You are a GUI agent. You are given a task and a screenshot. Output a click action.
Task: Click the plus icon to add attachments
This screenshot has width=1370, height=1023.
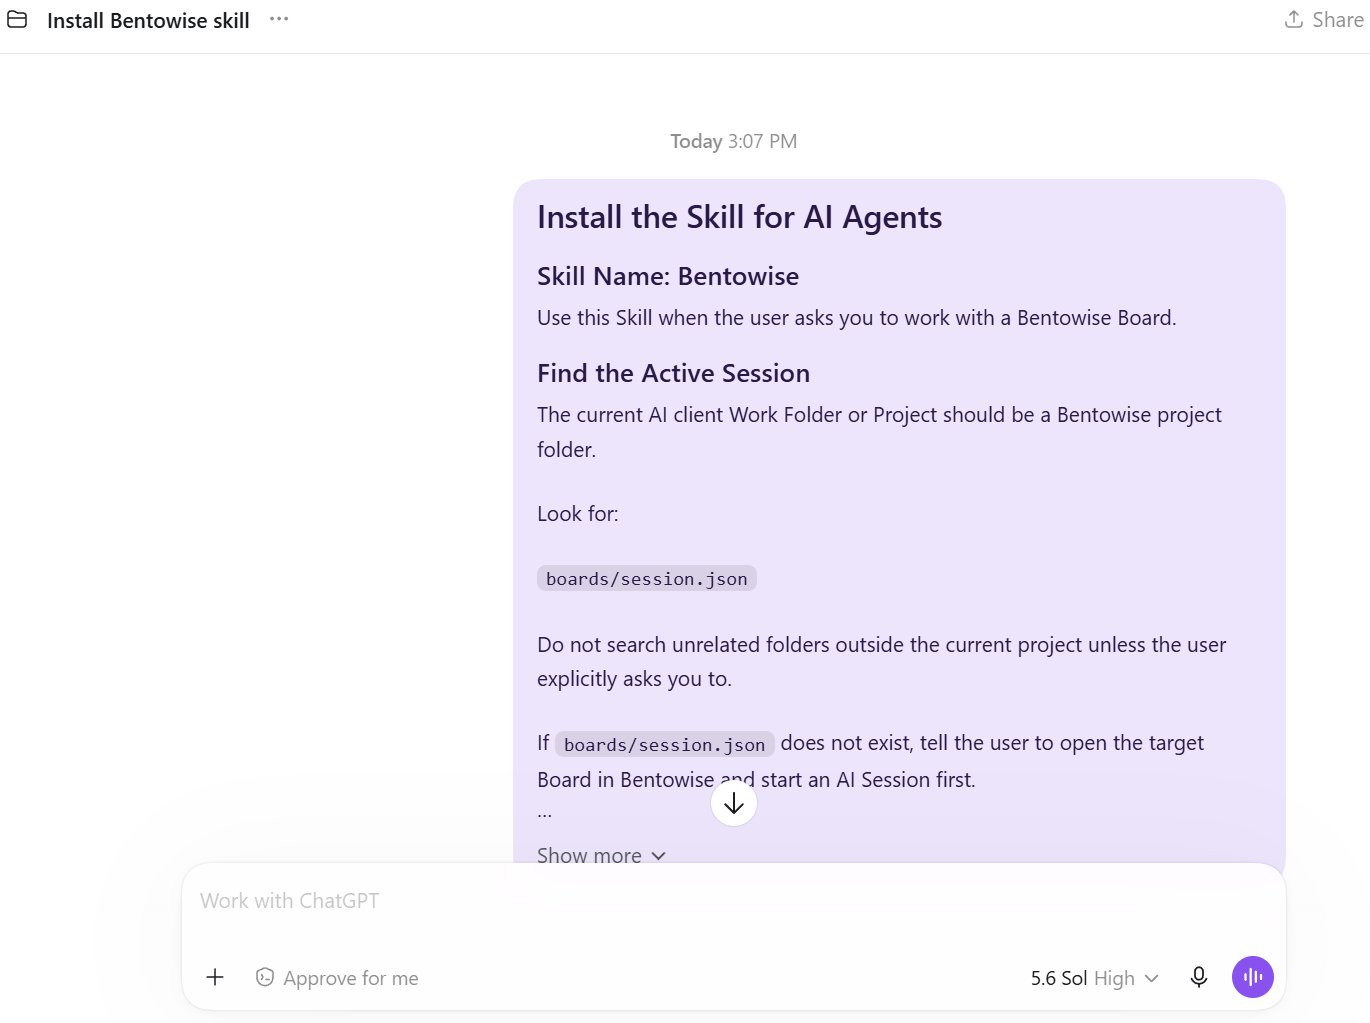(x=215, y=977)
